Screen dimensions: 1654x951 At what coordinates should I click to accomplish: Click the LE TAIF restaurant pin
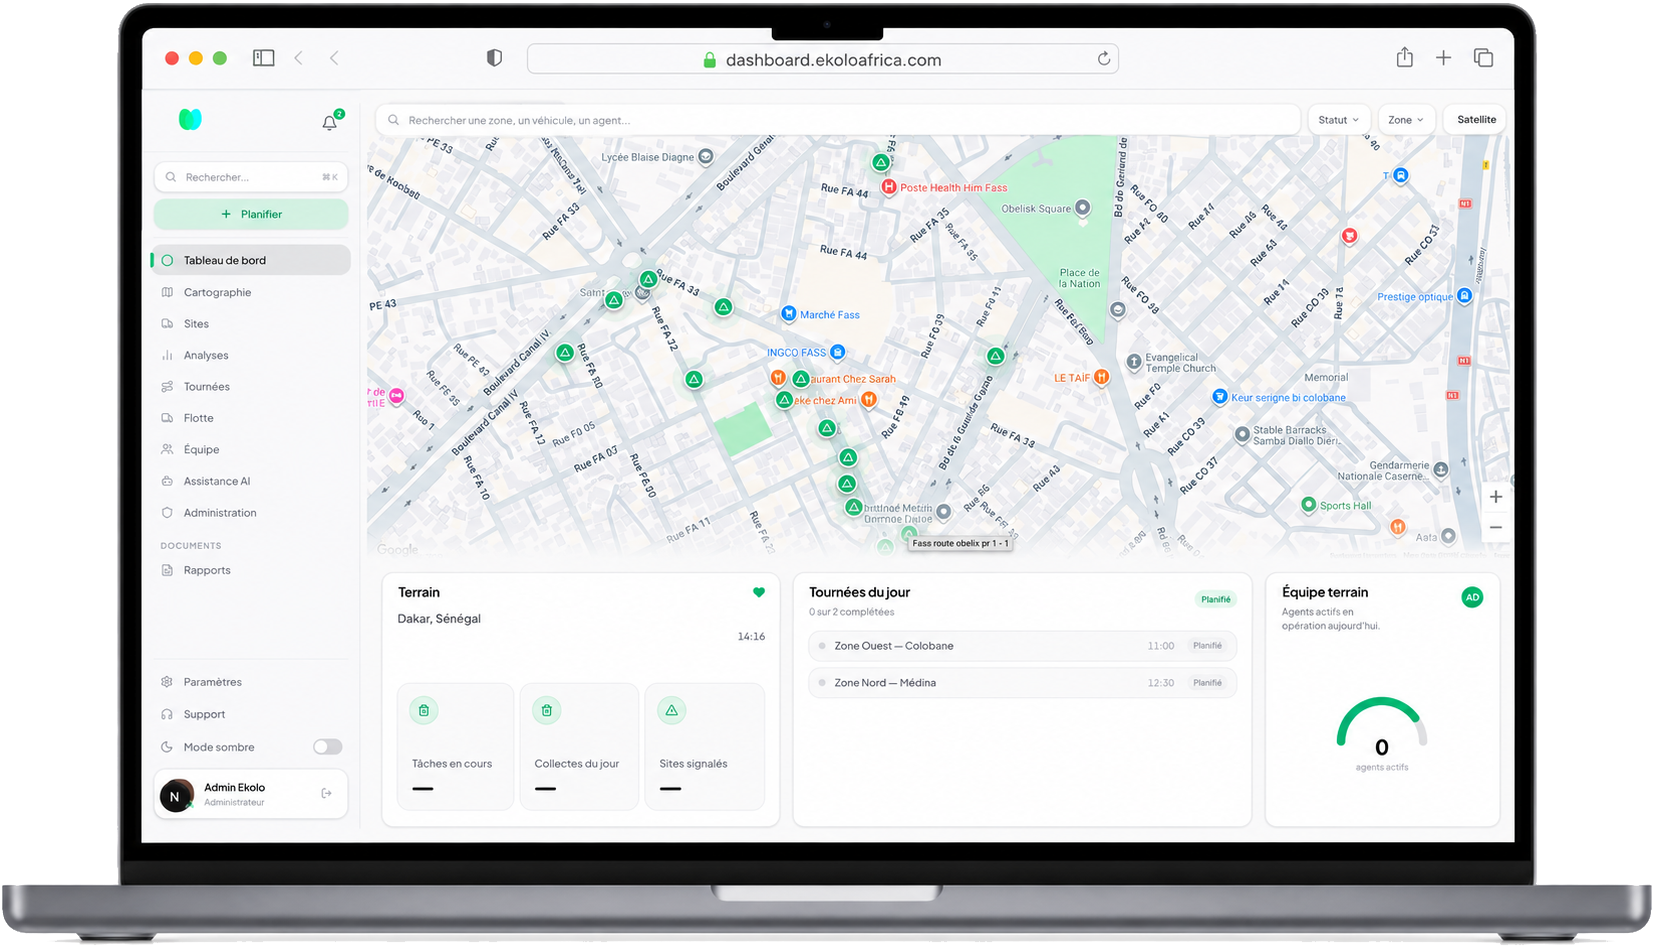[x=1101, y=377]
